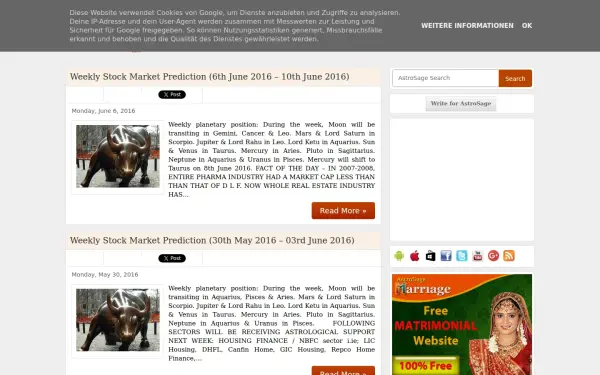Open the YouTube channel icon
The image size is (600, 375).
478,256
